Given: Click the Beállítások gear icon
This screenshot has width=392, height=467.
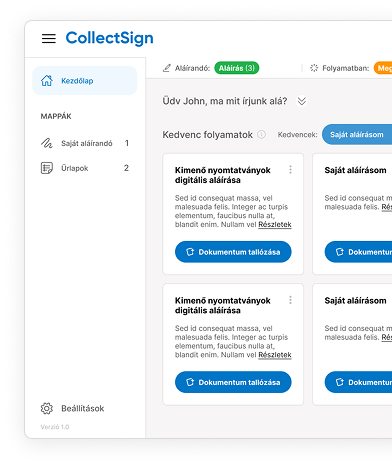Looking at the screenshot, I should coord(47,408).
